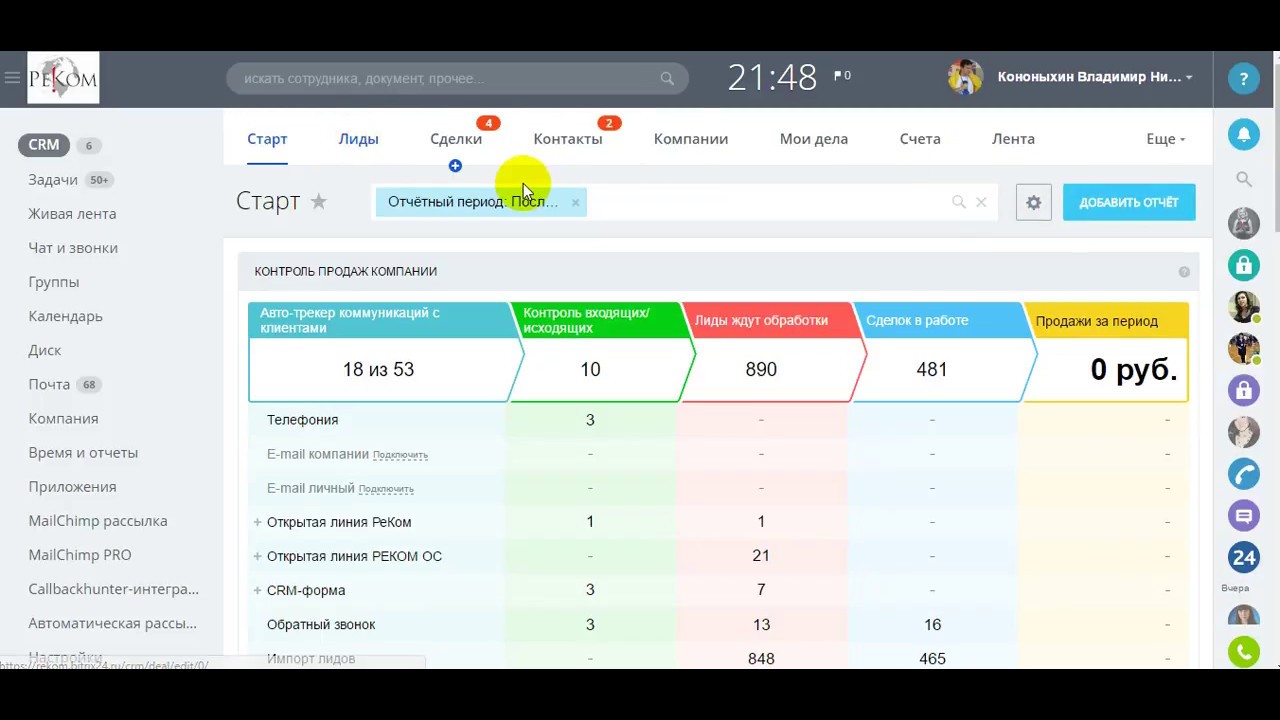Viewport: 1280px width, 720px height.
Task: Open Почта in the left menu
Action: coord(49,385)
